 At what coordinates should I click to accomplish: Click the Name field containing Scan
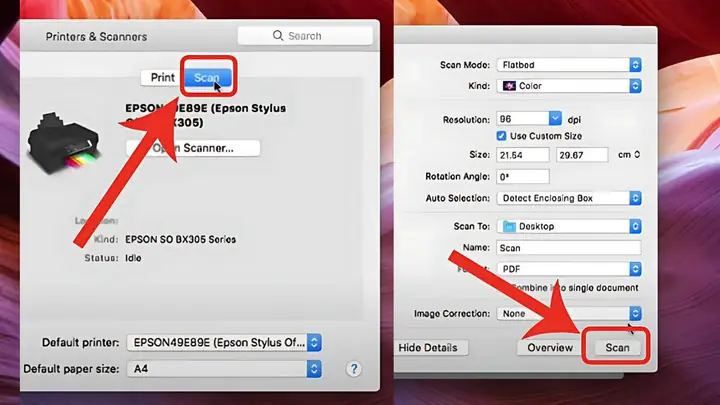click(569, 248)
